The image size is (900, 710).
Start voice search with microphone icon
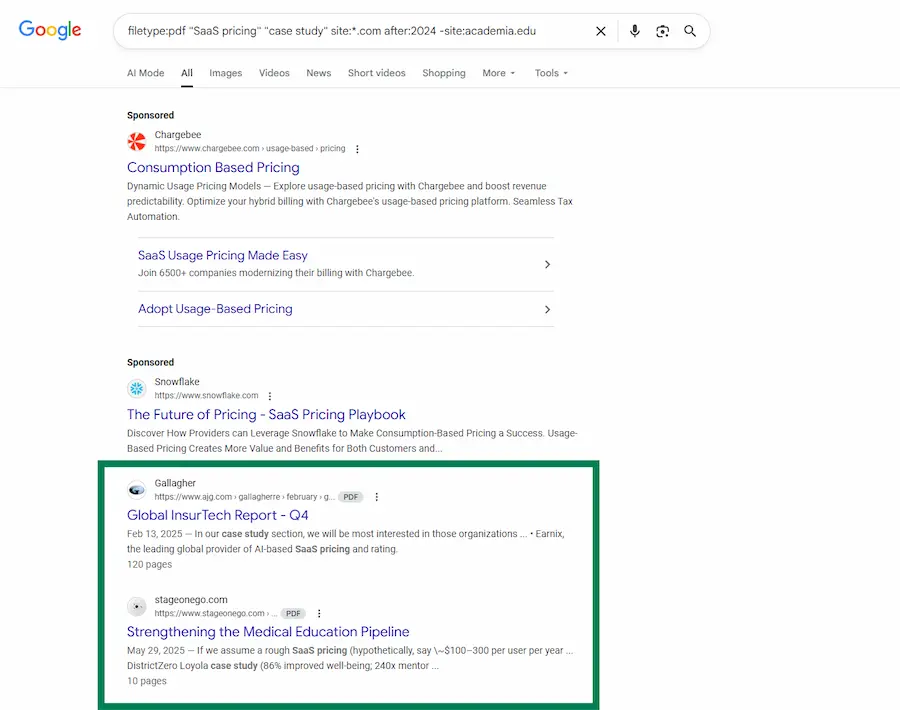coord(634,31)
